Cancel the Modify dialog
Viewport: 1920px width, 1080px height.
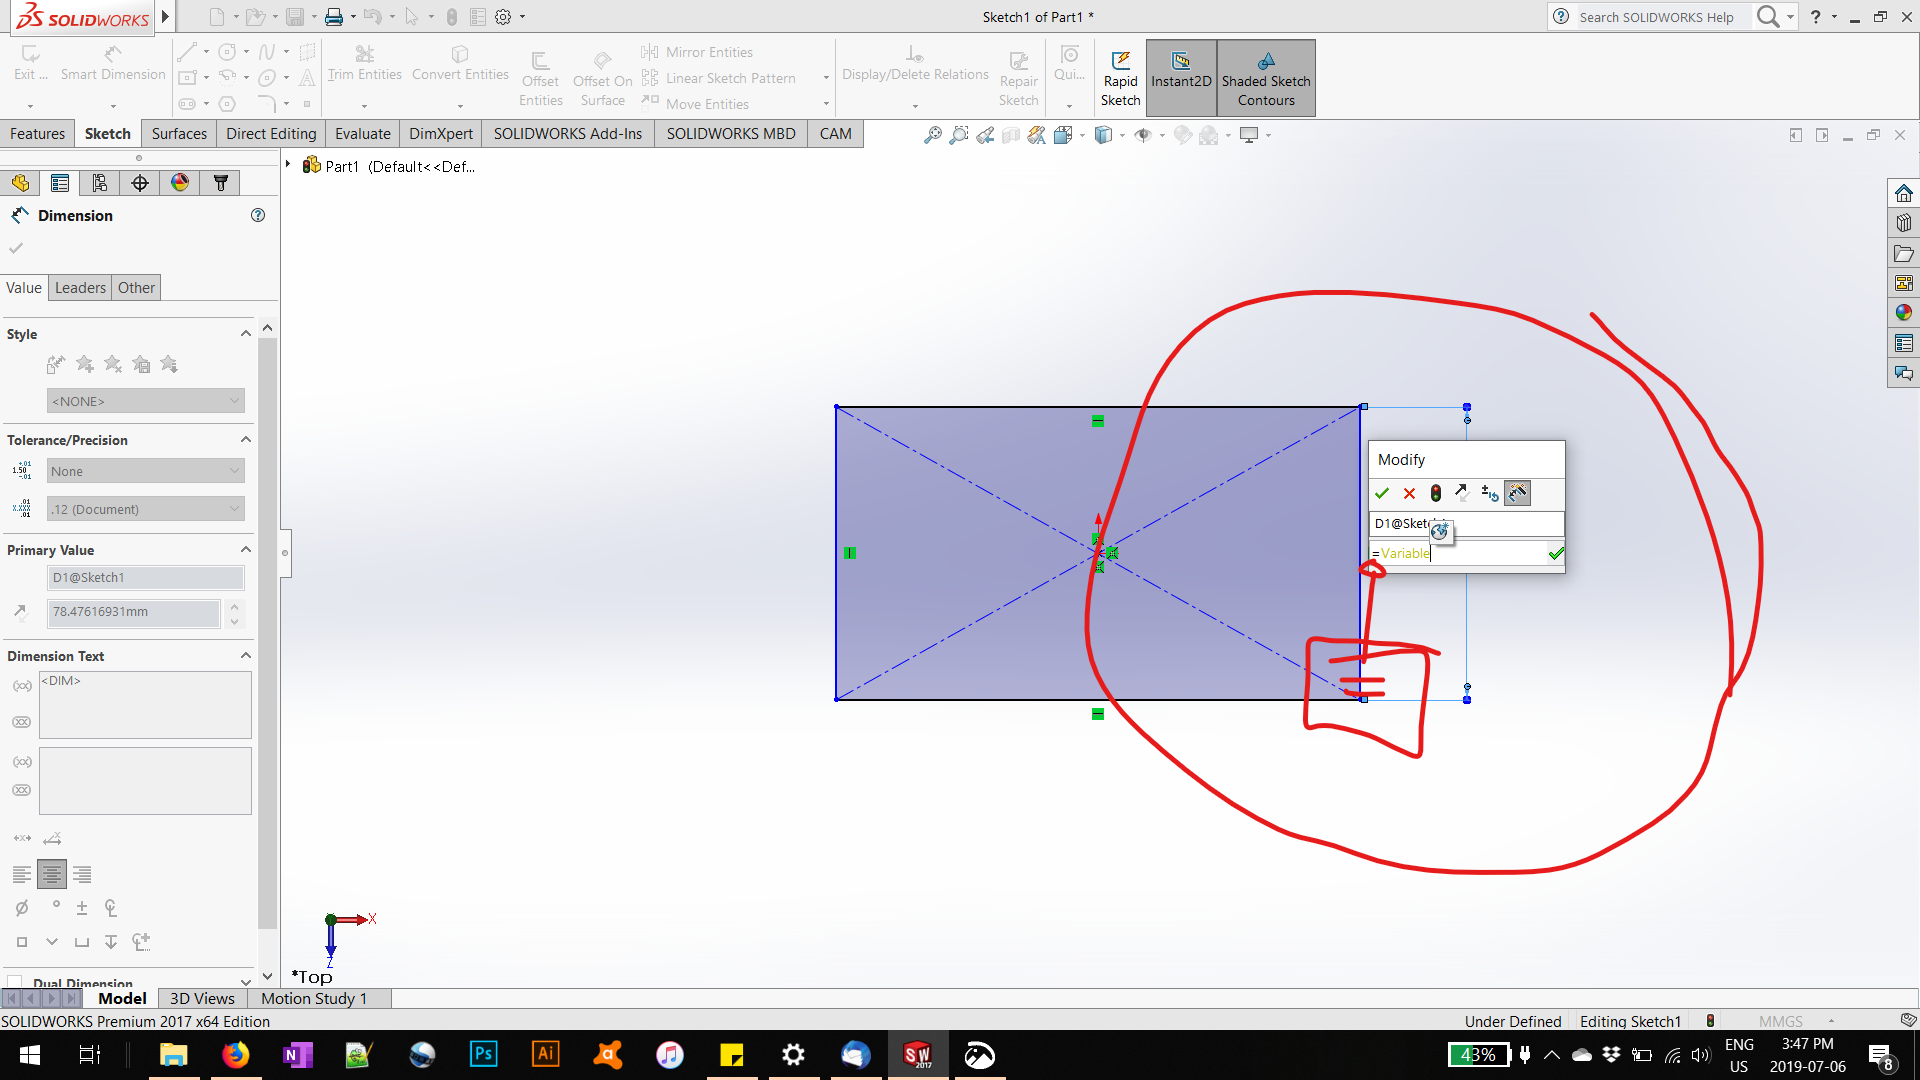tap(1409, 493)
